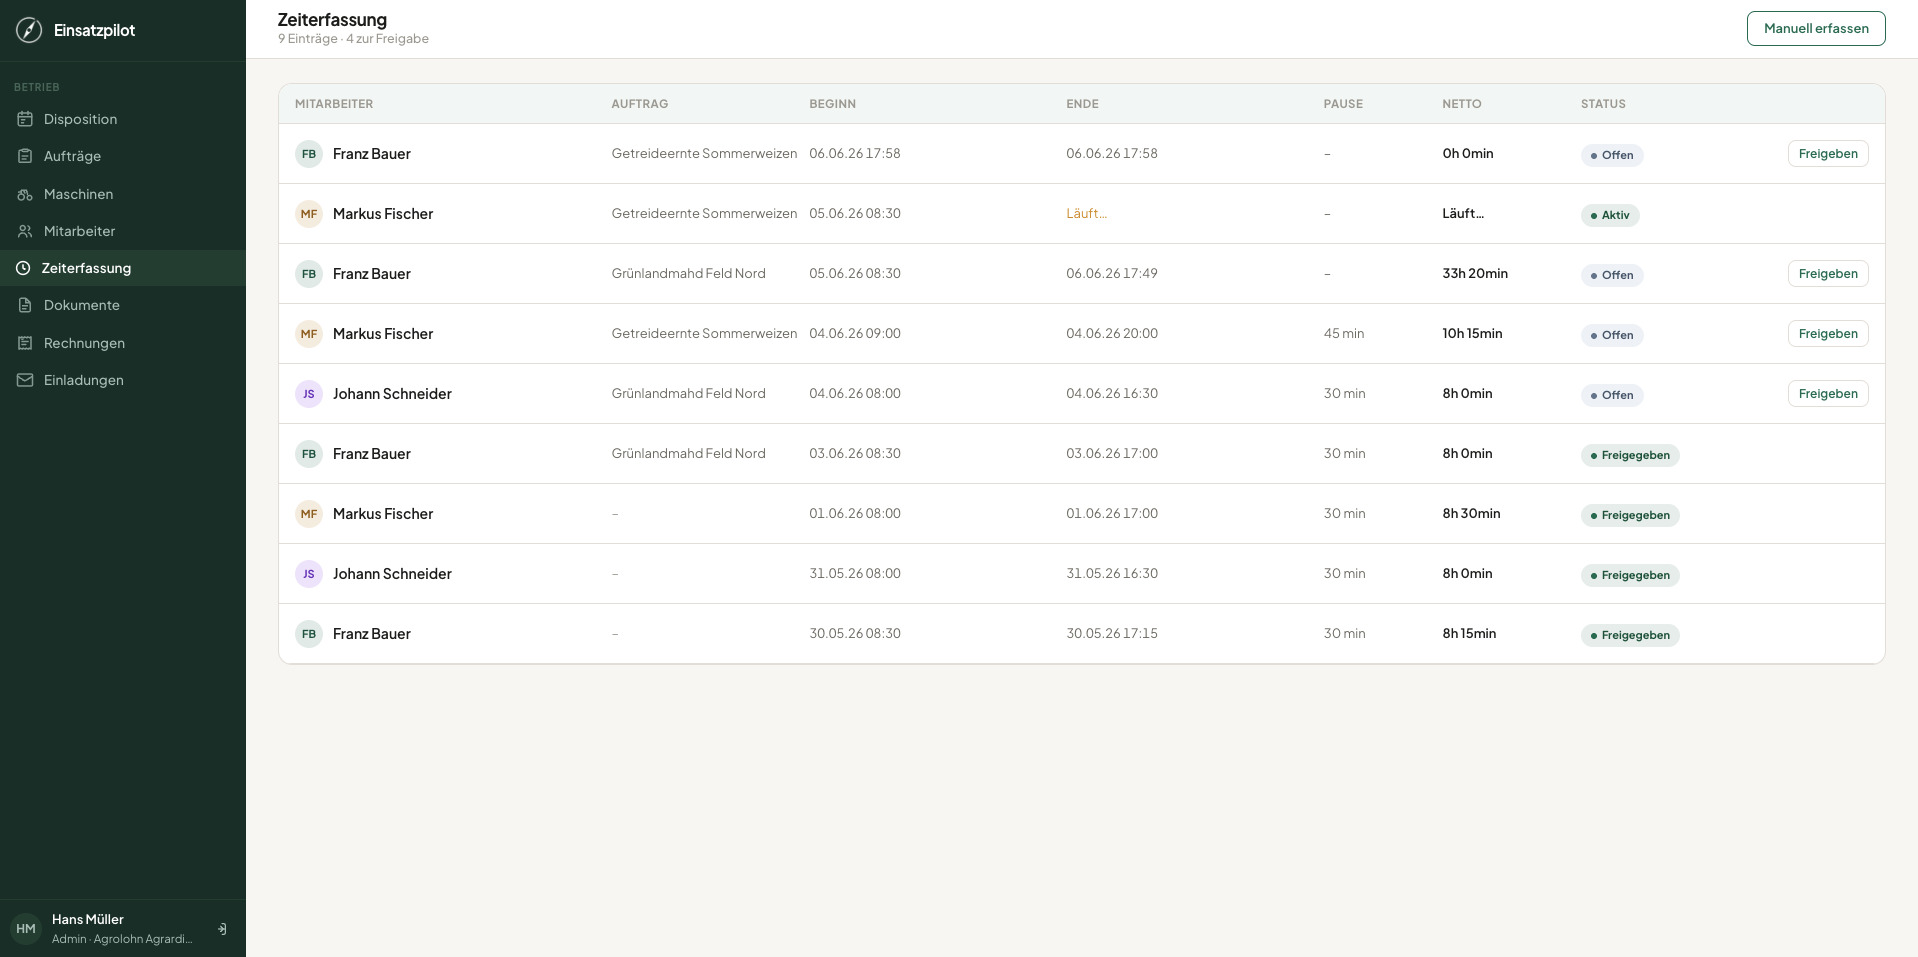
Task: Open Einladungen section
Action: 123,380
